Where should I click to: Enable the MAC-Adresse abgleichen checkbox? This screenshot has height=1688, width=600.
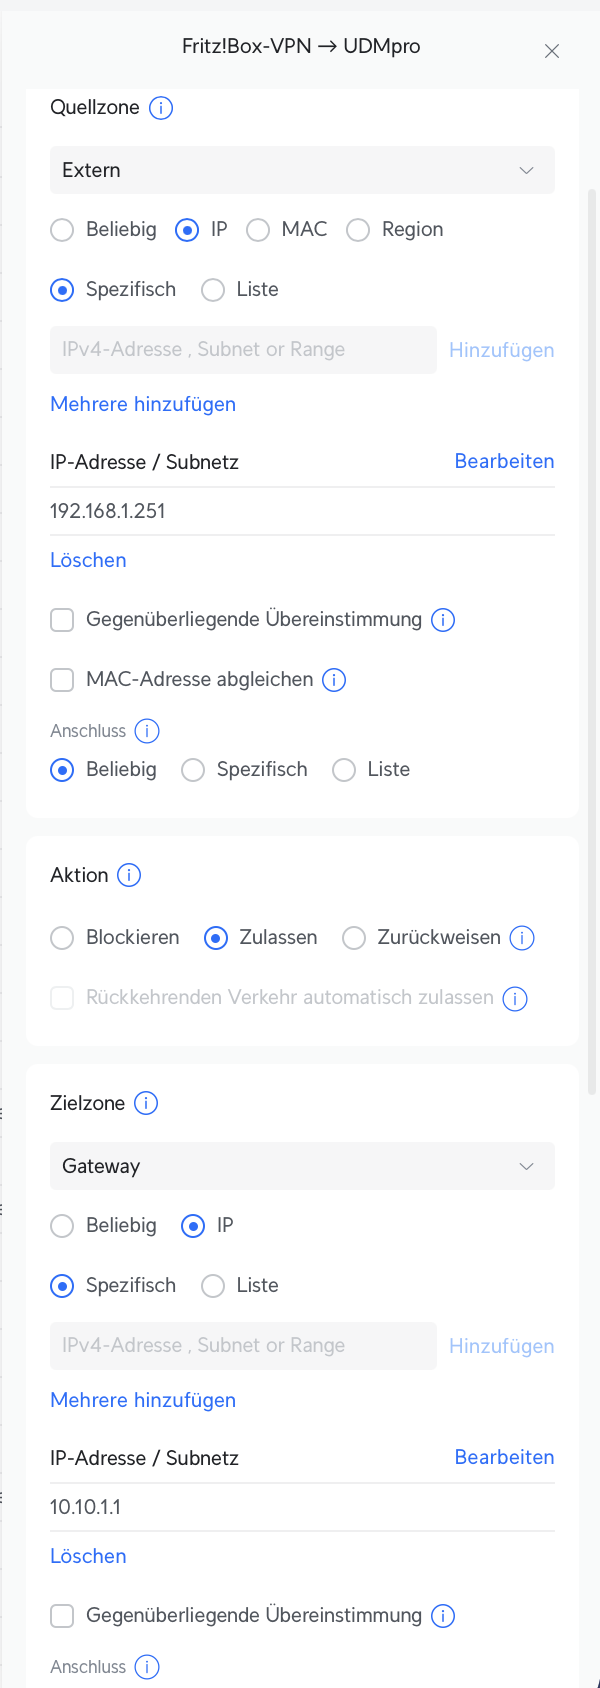[62, 680]
